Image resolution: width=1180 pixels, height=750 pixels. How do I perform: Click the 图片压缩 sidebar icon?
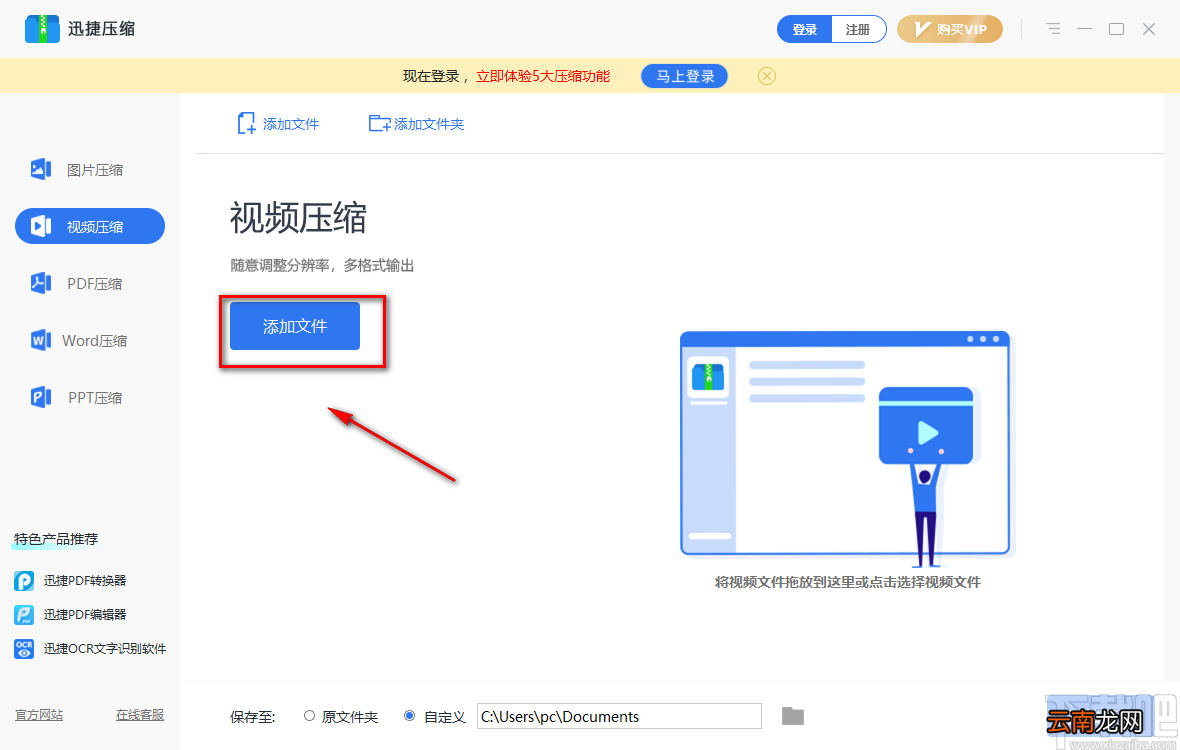pyautogui.click(x=41, y=169)
